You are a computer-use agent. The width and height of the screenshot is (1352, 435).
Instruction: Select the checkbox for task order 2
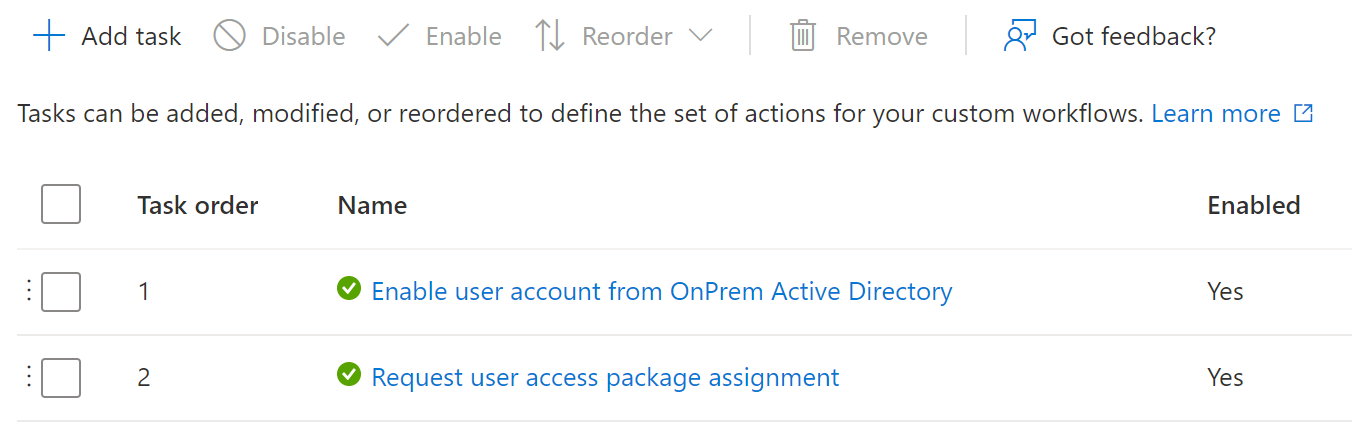[61, 378]
